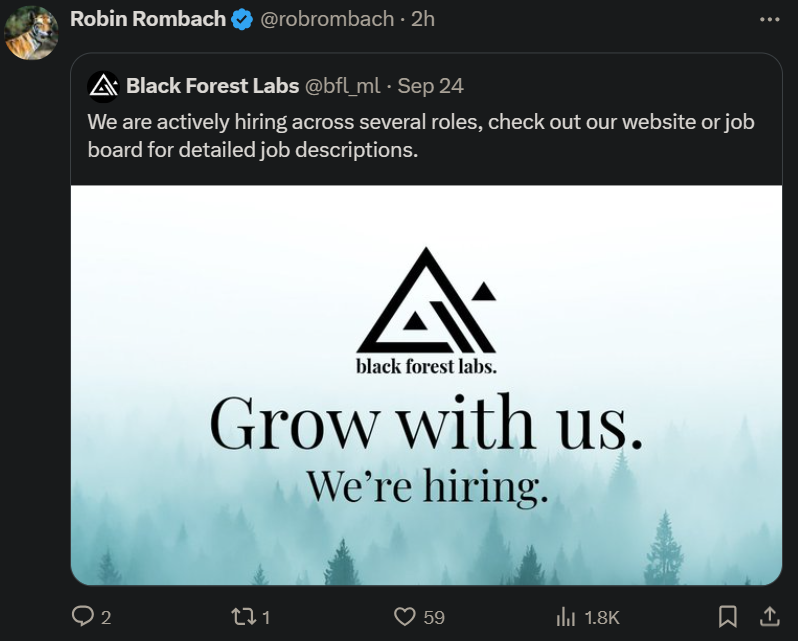Open the Sep 24 quoted tweet date
The image size is (798, 641).
click(431, 85)
